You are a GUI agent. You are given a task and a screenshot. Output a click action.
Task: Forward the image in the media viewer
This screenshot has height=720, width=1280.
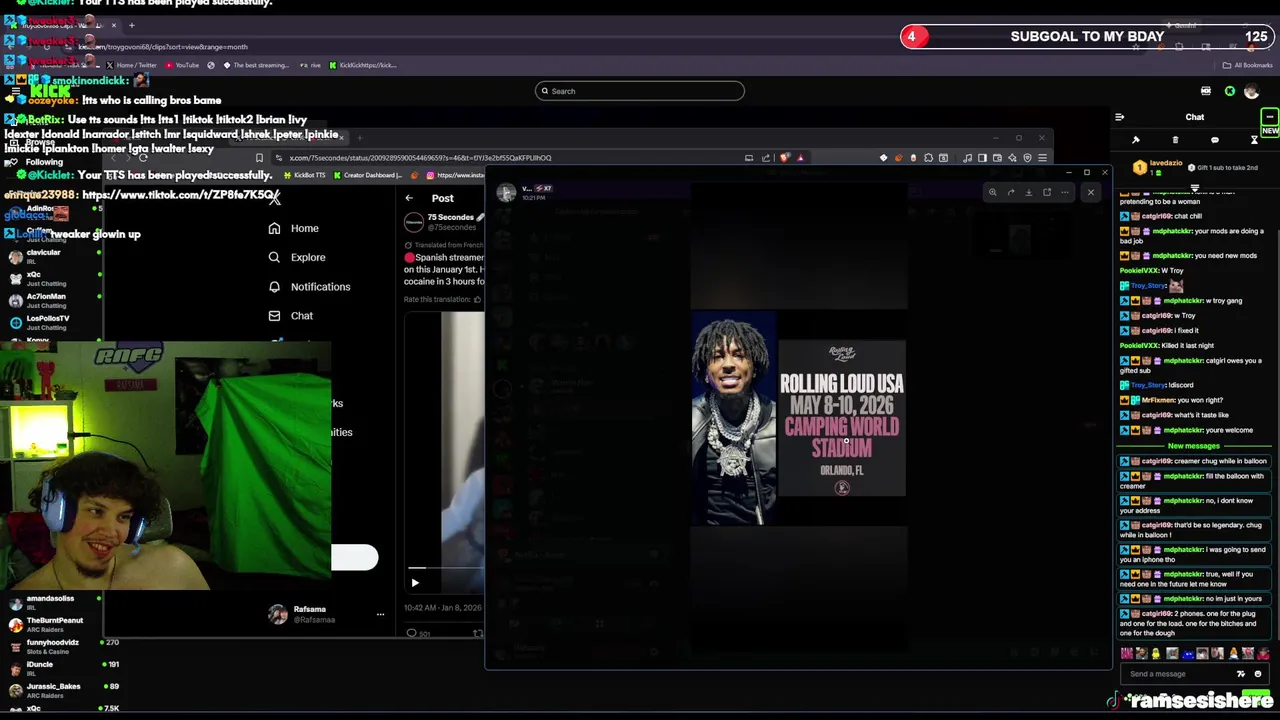1010,192
